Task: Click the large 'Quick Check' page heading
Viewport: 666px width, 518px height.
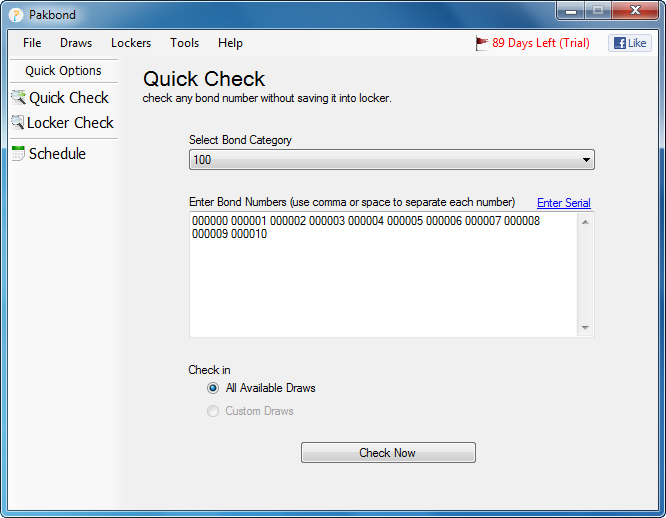Action: tap(204, 79)
